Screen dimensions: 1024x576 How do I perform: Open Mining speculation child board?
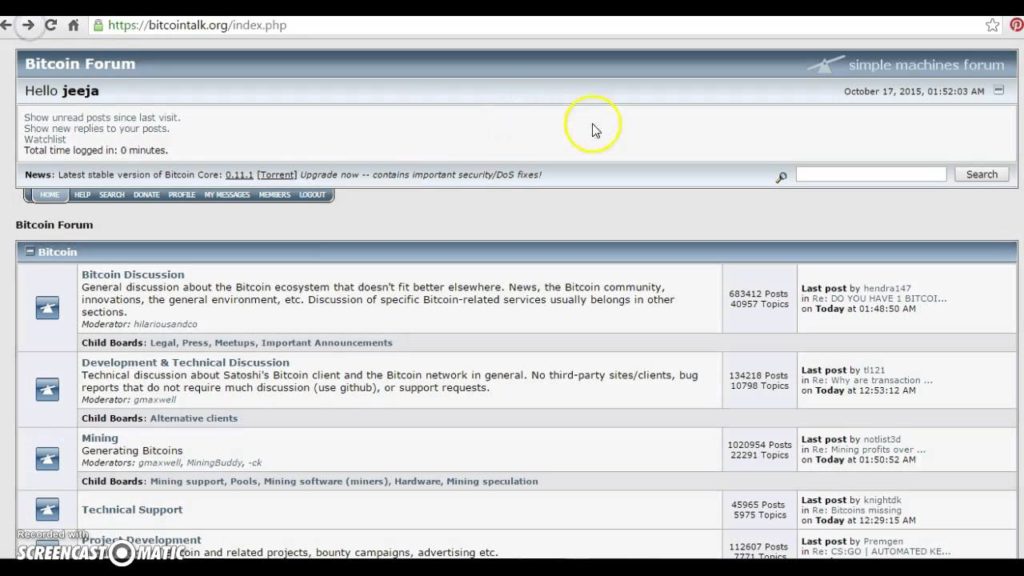(x=492, y=481)
